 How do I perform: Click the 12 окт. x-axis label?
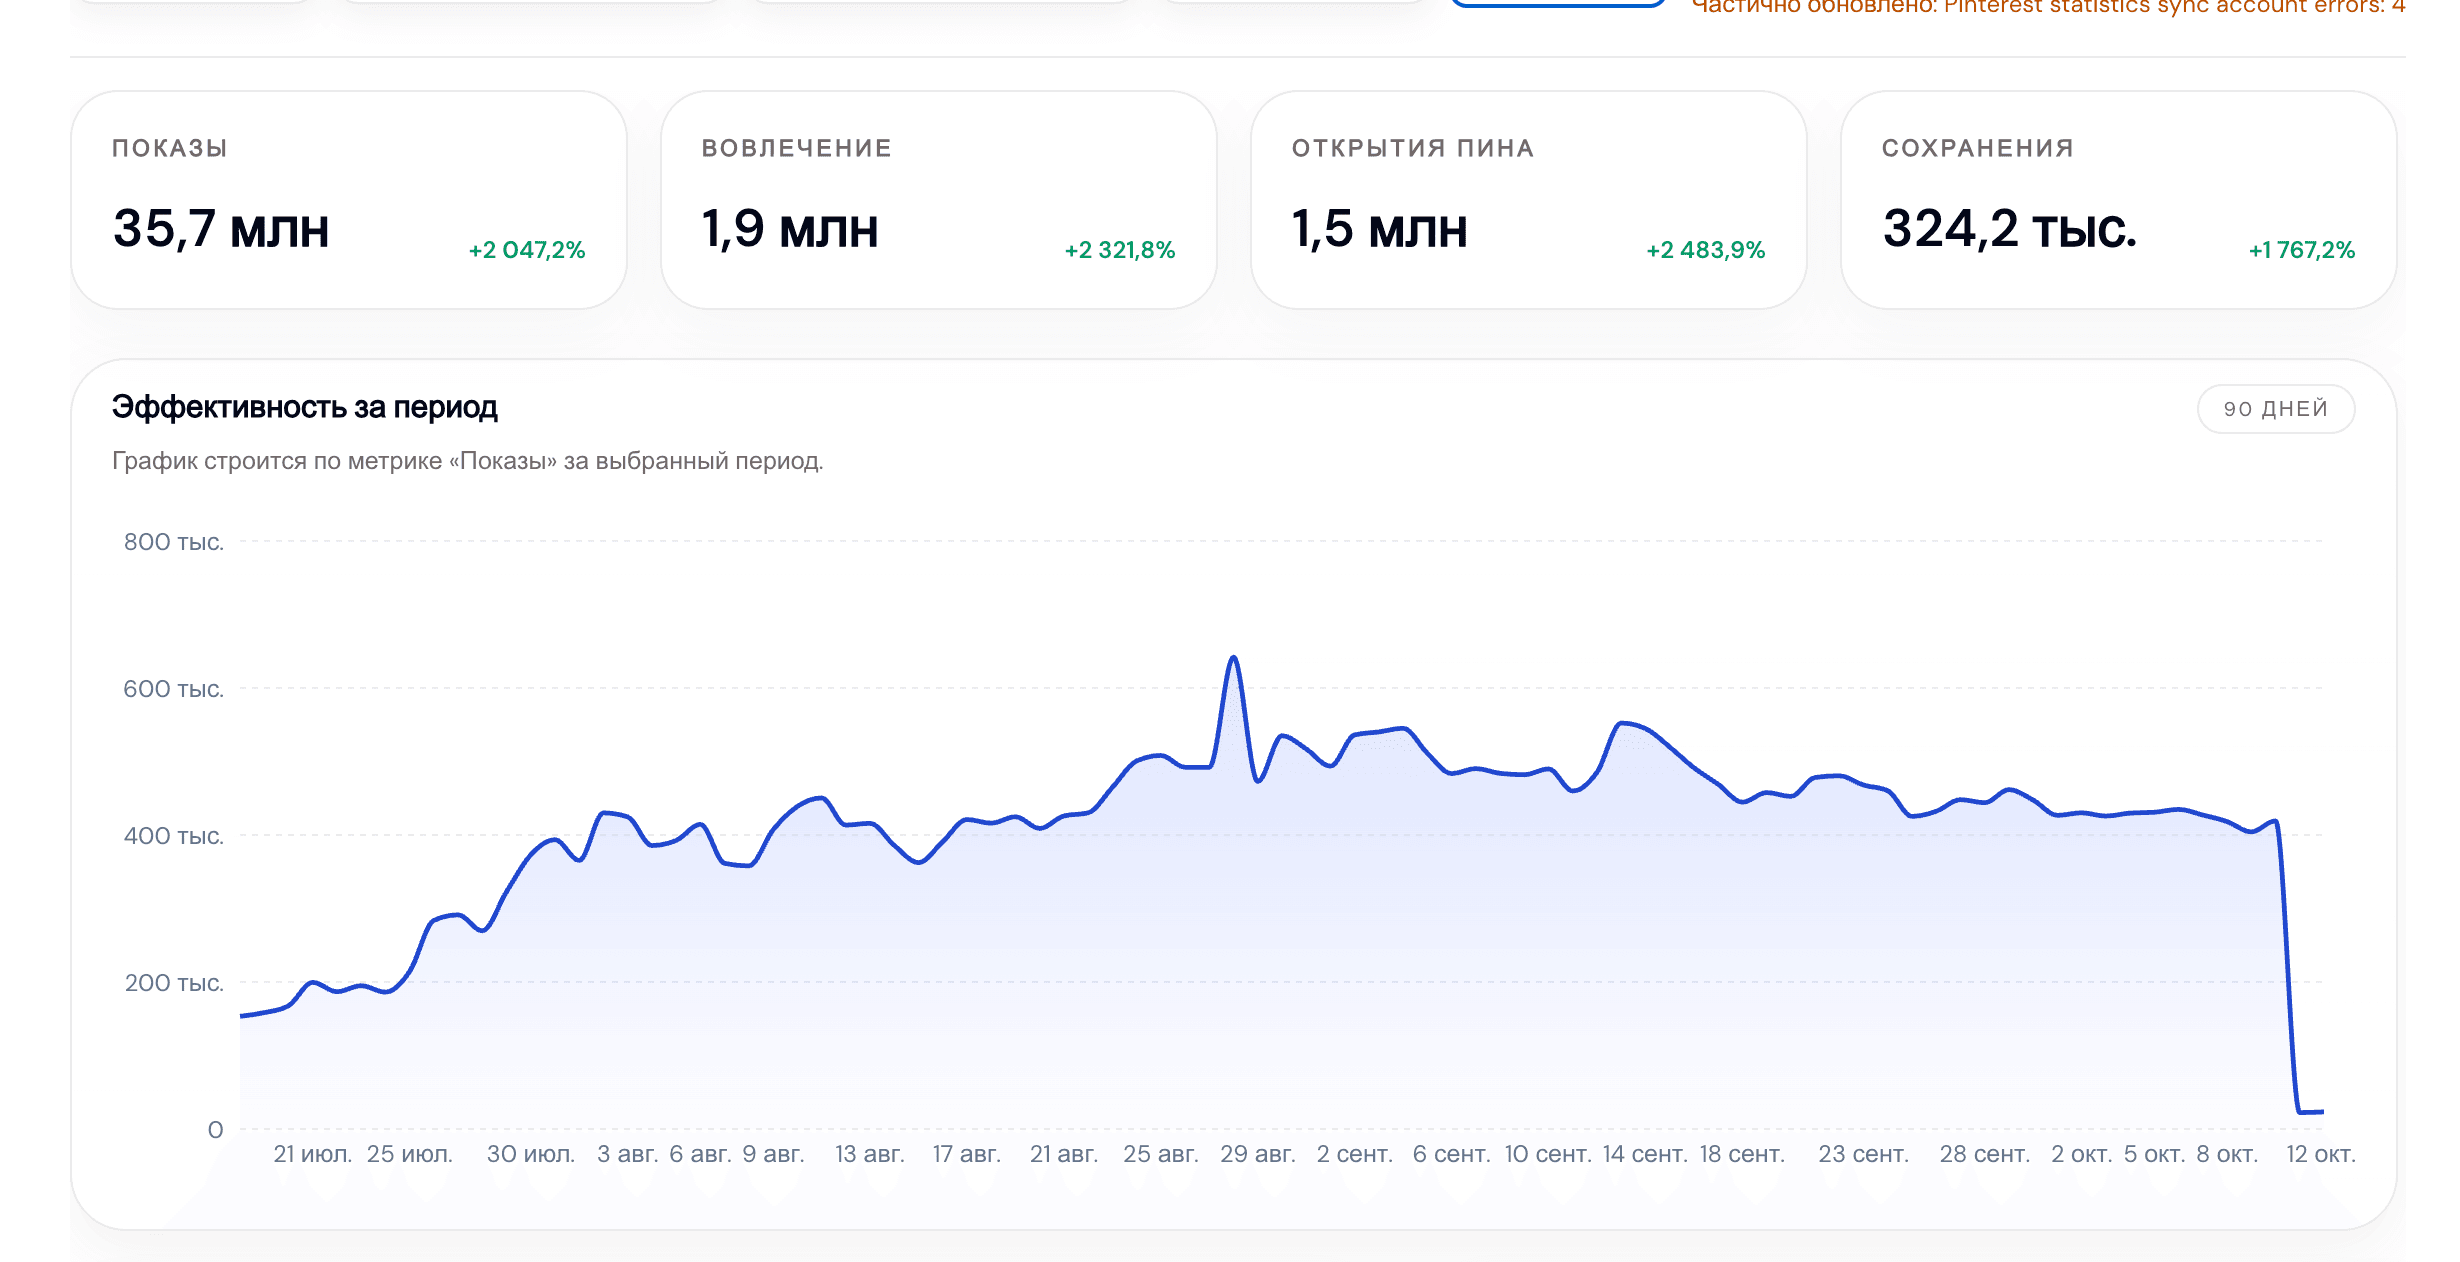click(x=2321, y=1154)
